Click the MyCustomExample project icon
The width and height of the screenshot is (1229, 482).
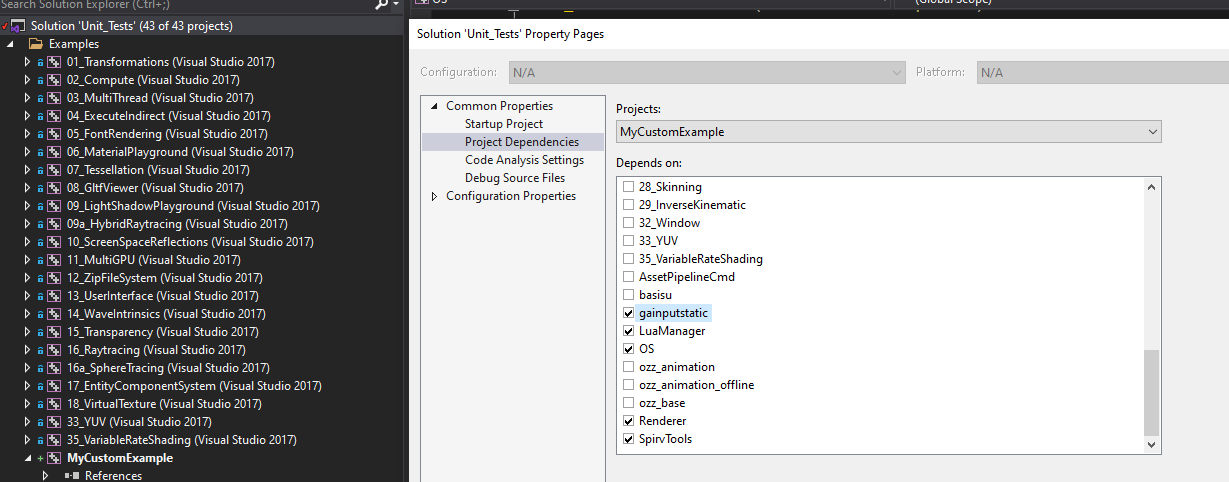click(x=54, y=458)
